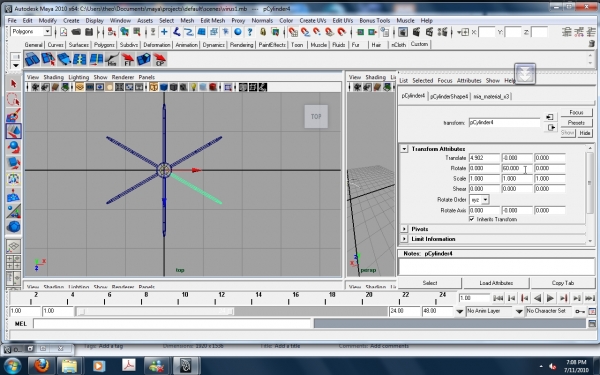The image size is (600, 375).
Task: Click the select camera icon in top view
Action: 35,87
